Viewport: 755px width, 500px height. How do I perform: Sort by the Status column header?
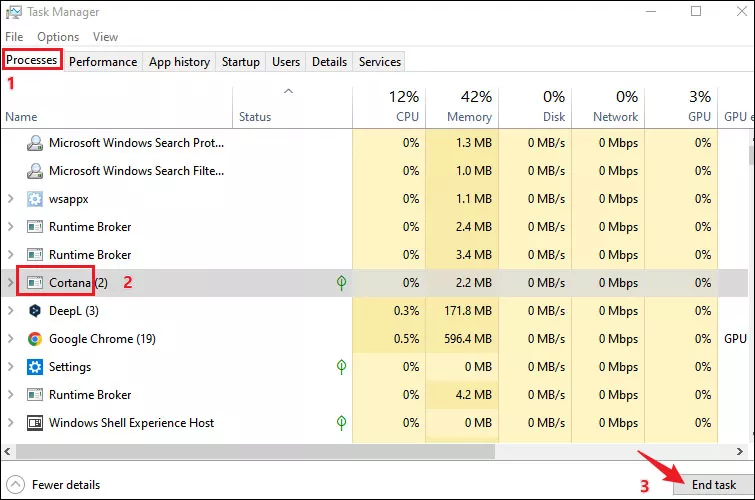pyautogui.click(x=292, y=117)
